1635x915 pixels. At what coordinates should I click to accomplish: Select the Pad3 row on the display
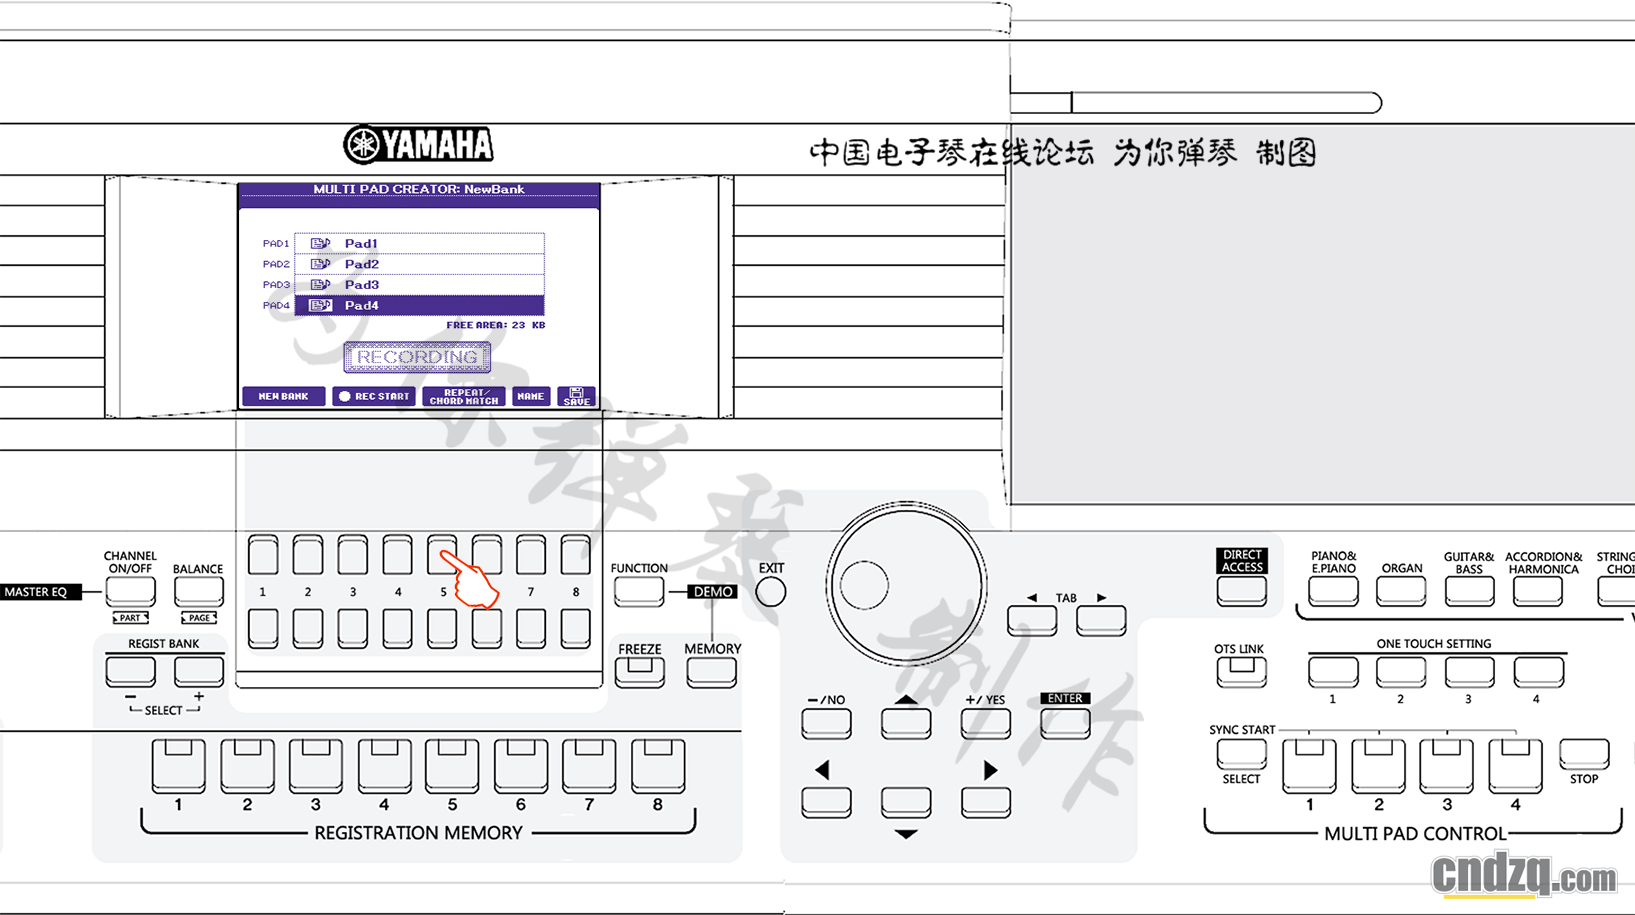pyautogui.click(x=419, y=285)
